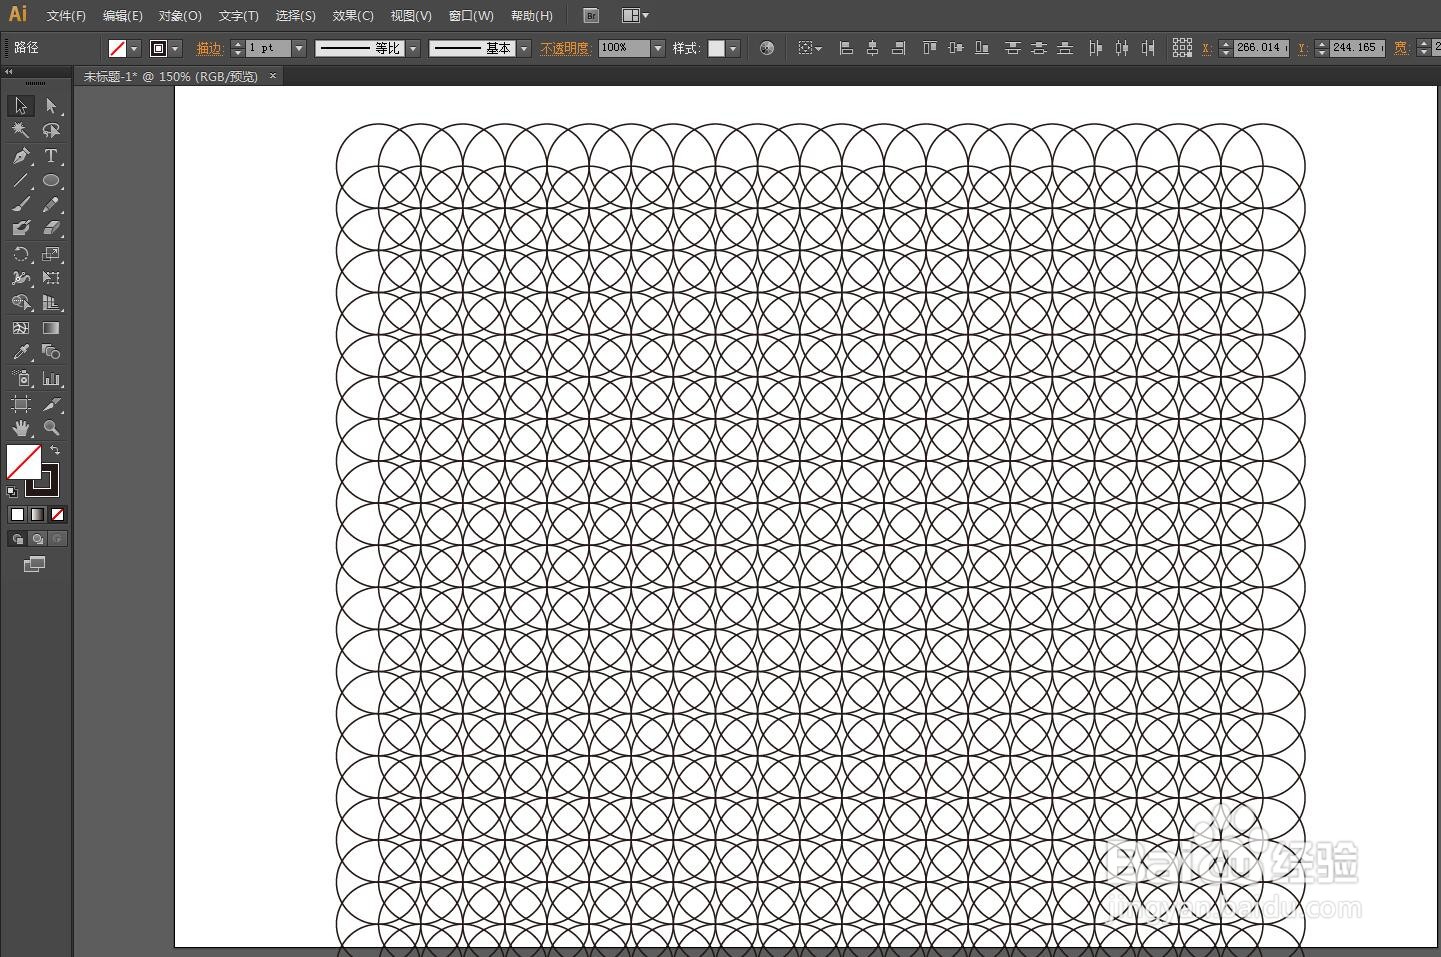Enable Draw Behind mode

click(x=37, y=539)
